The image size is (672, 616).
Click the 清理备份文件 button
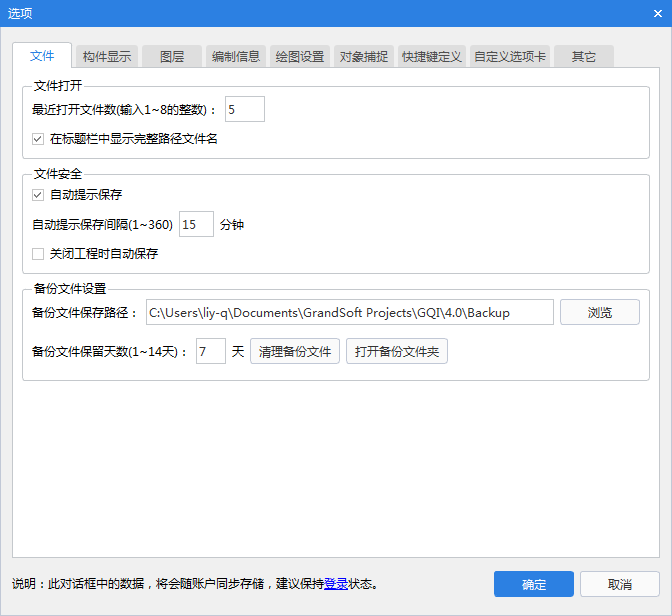coord(295,352)
